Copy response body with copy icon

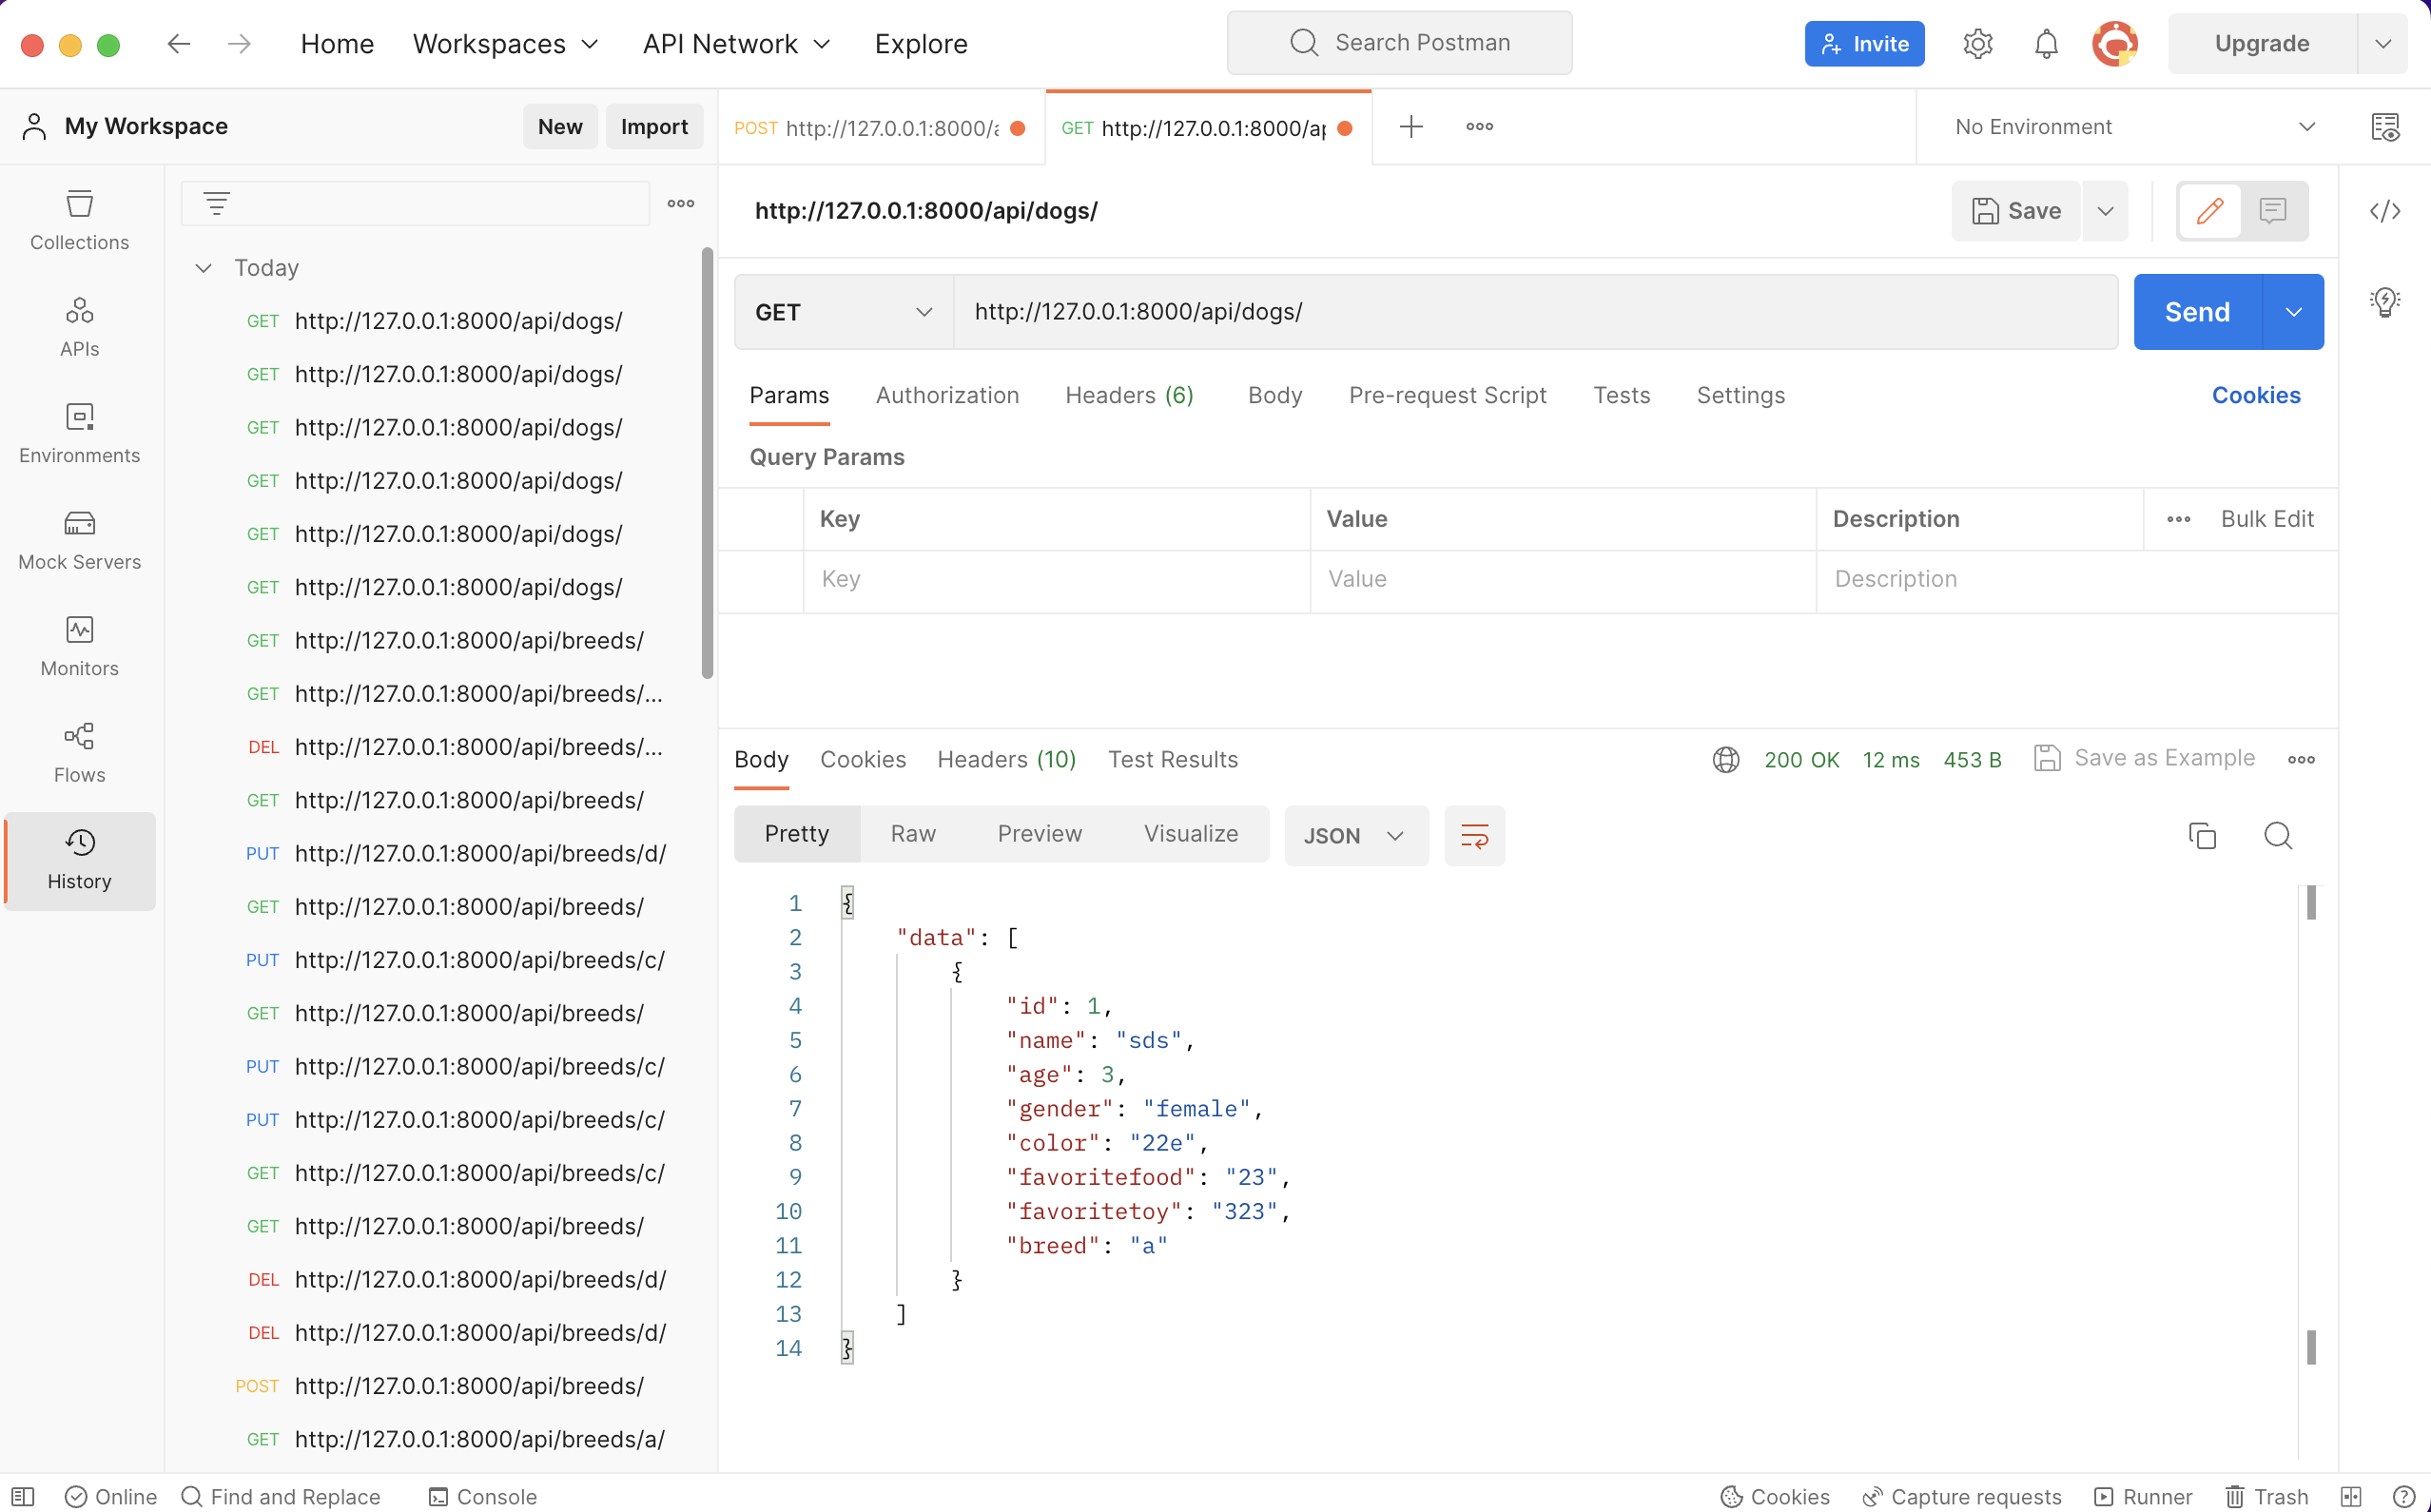[x=2202, y=836]
